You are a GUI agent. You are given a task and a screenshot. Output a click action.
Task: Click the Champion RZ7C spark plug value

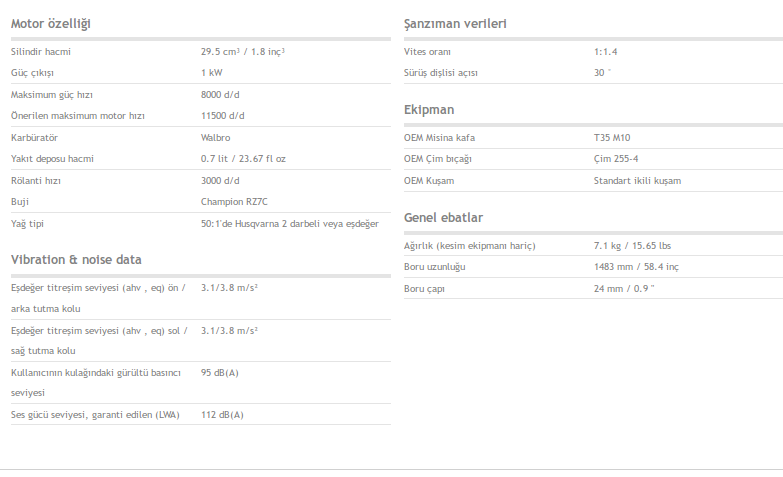click(234, 201)
